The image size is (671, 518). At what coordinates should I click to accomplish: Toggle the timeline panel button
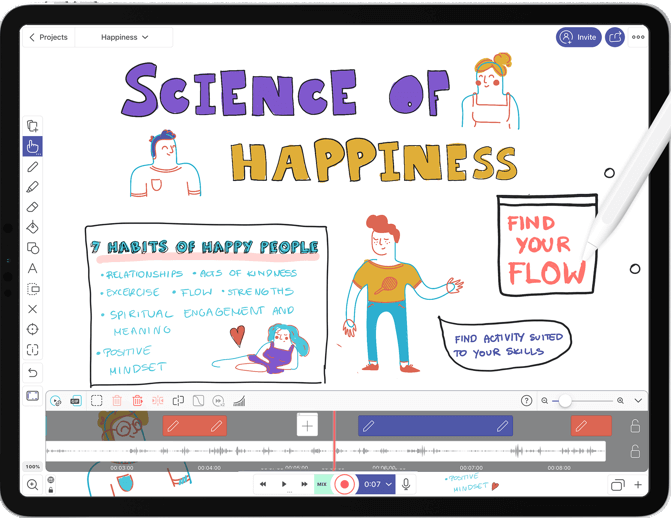(x=33, y=396)
